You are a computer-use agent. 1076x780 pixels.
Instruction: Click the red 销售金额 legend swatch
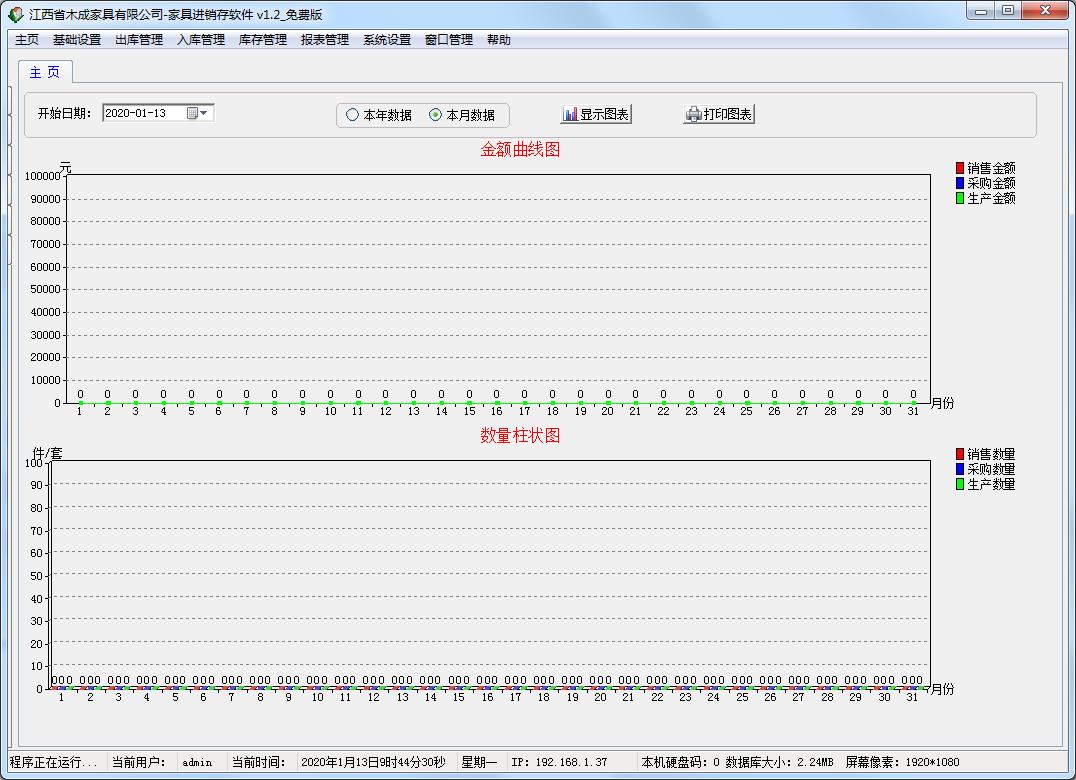tap(960, 168)
